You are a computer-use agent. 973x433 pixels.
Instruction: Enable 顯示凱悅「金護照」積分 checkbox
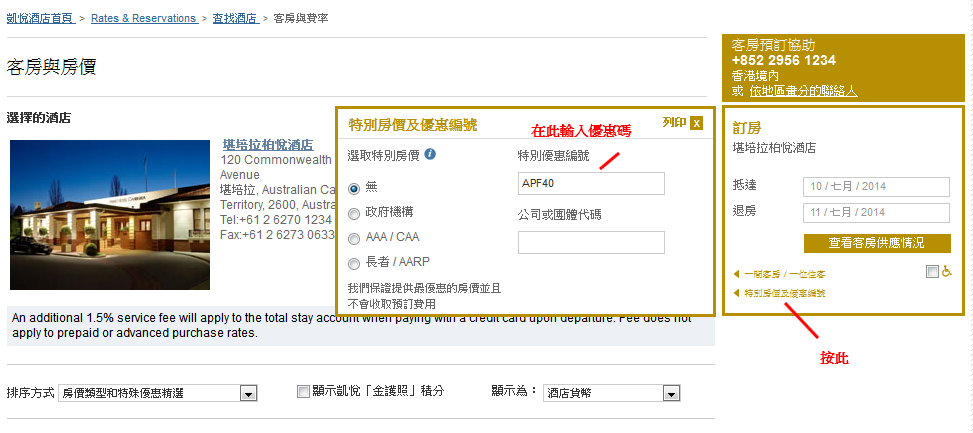(x=304, y=392)
